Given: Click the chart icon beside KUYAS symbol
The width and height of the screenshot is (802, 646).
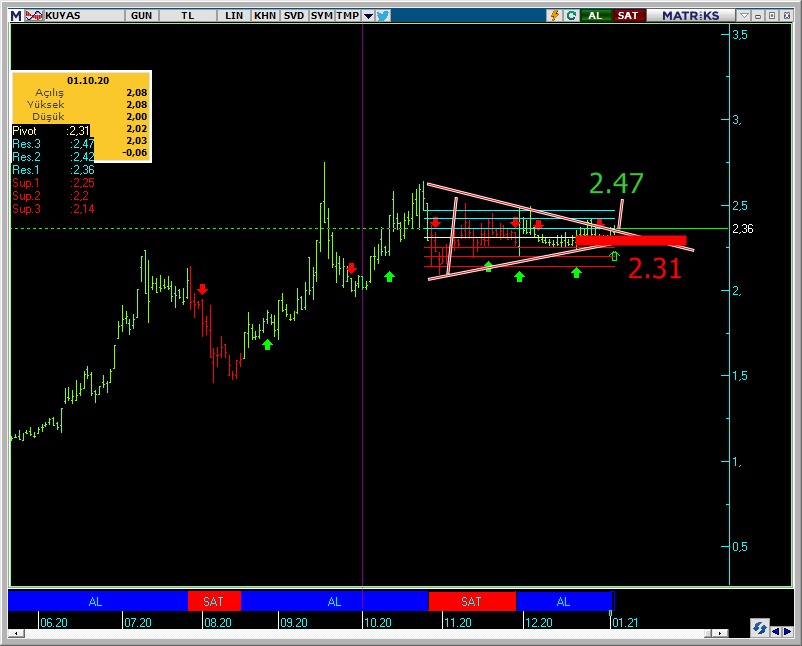Looking at the screenshot, I should (33, 16).
